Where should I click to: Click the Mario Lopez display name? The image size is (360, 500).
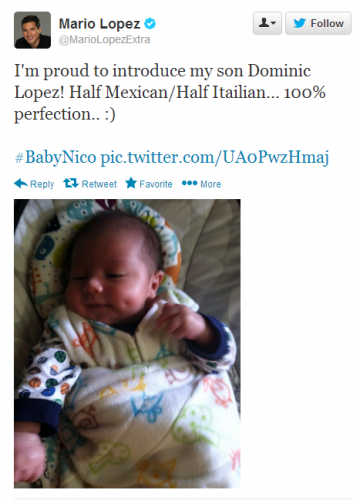99,24
